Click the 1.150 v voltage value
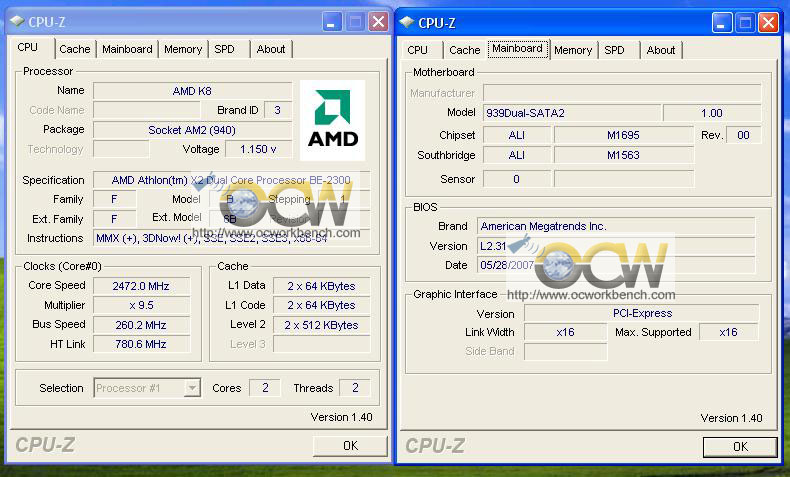The image size is (790, 477). pyautogui.click(x=258, y=150)
